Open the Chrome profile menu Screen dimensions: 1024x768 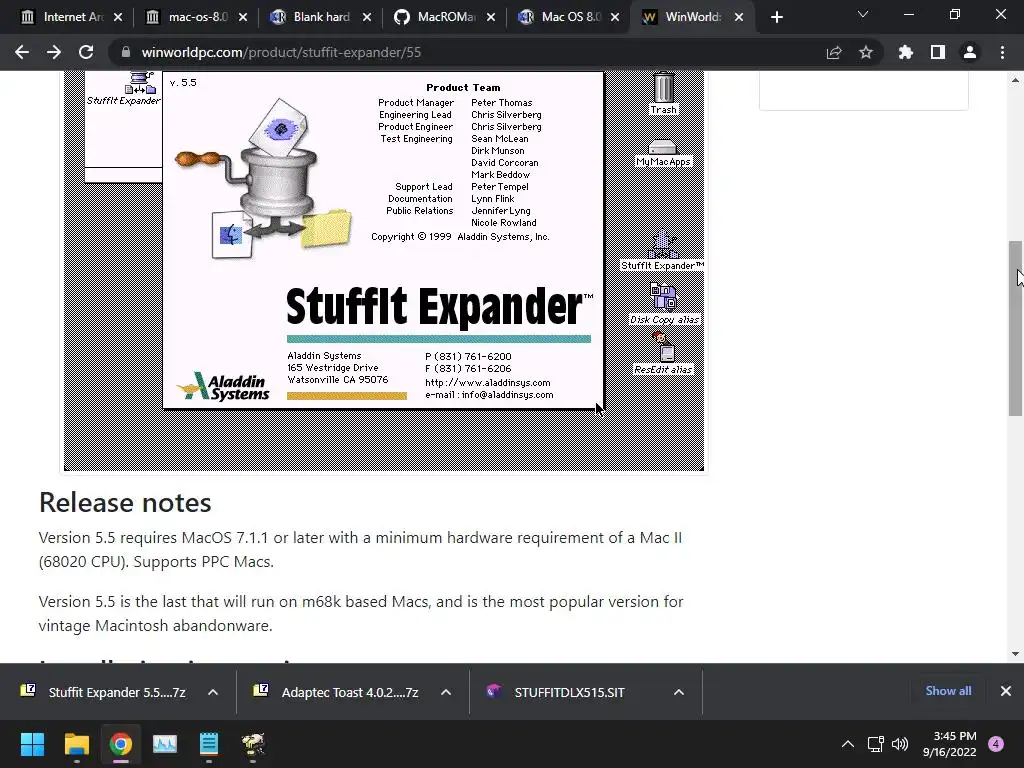click(970, 52)
